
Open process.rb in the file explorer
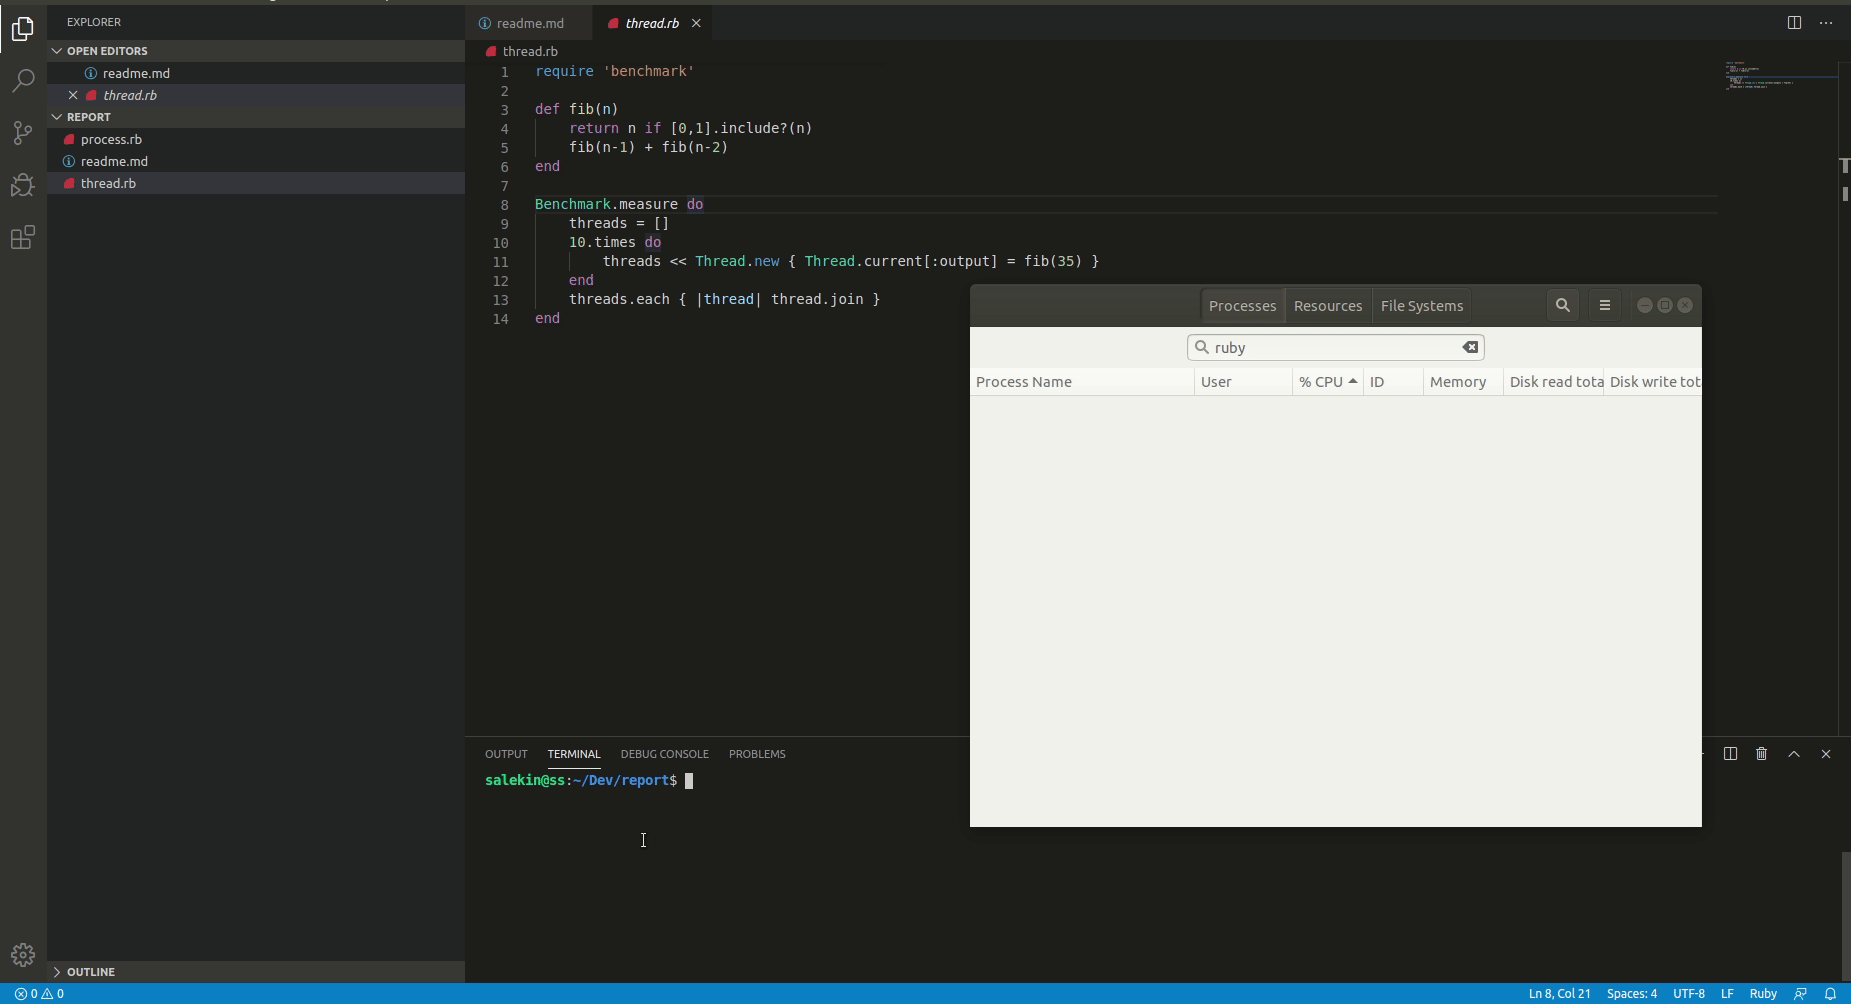coord(111,139)
